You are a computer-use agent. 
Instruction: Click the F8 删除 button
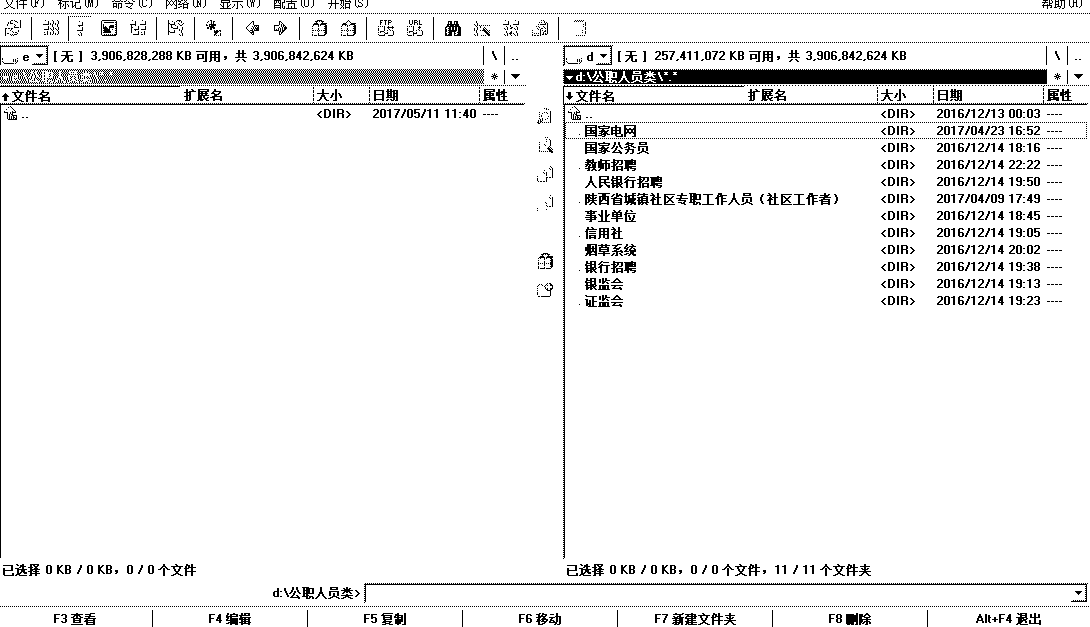[x=849, y=619]
